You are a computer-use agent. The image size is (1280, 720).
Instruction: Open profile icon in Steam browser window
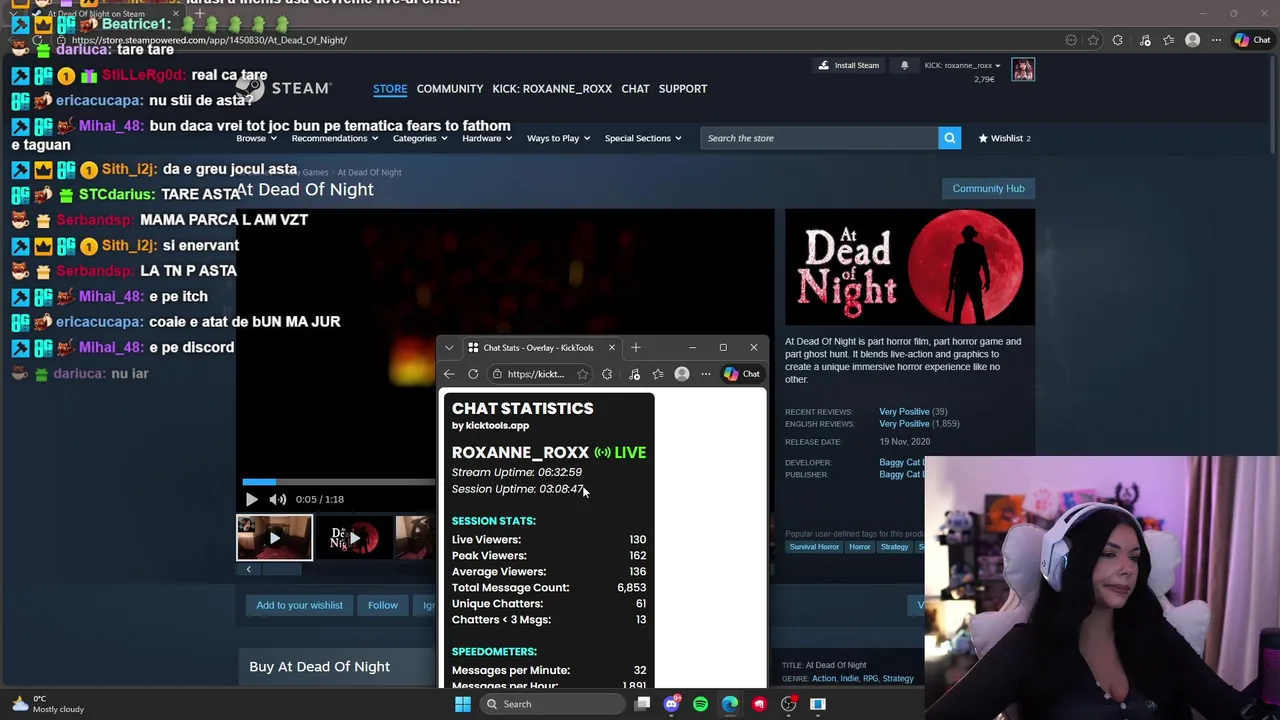(x=1192, y=40)
